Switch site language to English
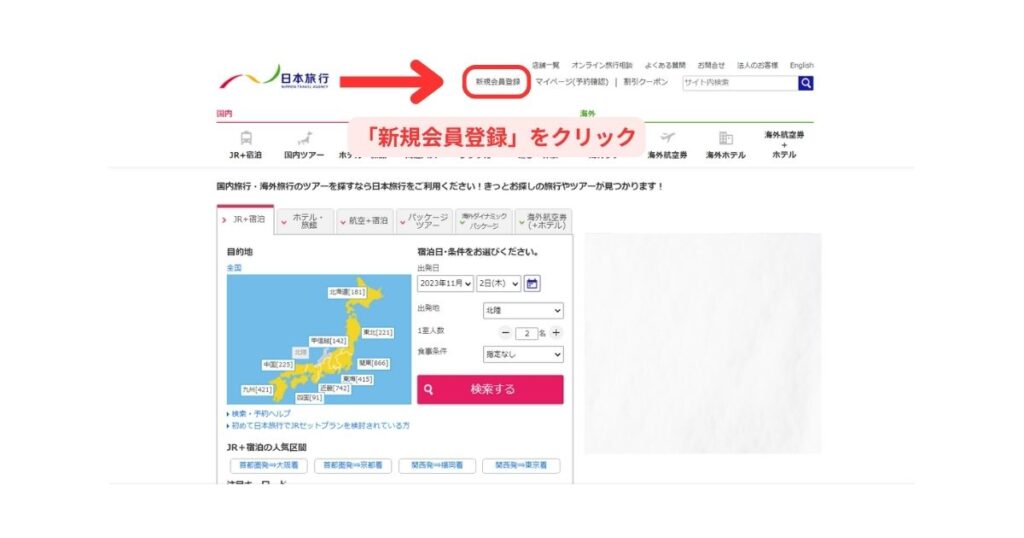 click(801, 65)
